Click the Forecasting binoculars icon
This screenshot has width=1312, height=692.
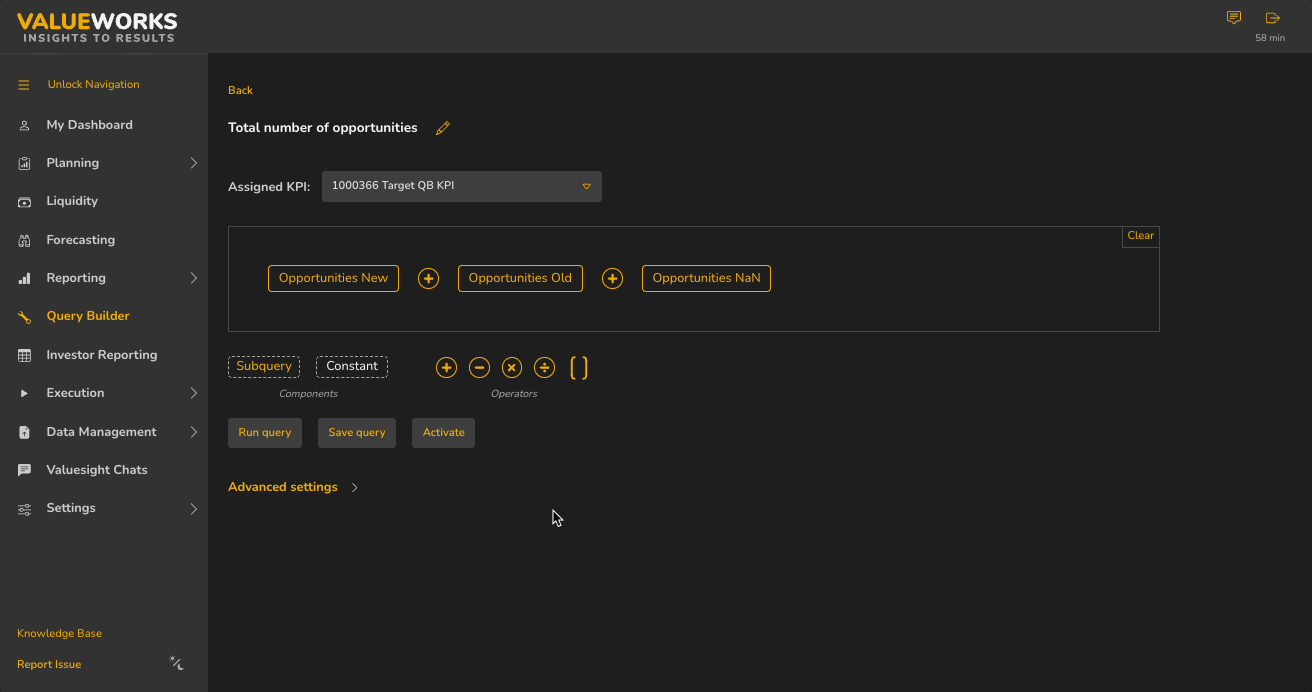click(x=25, y=241)
